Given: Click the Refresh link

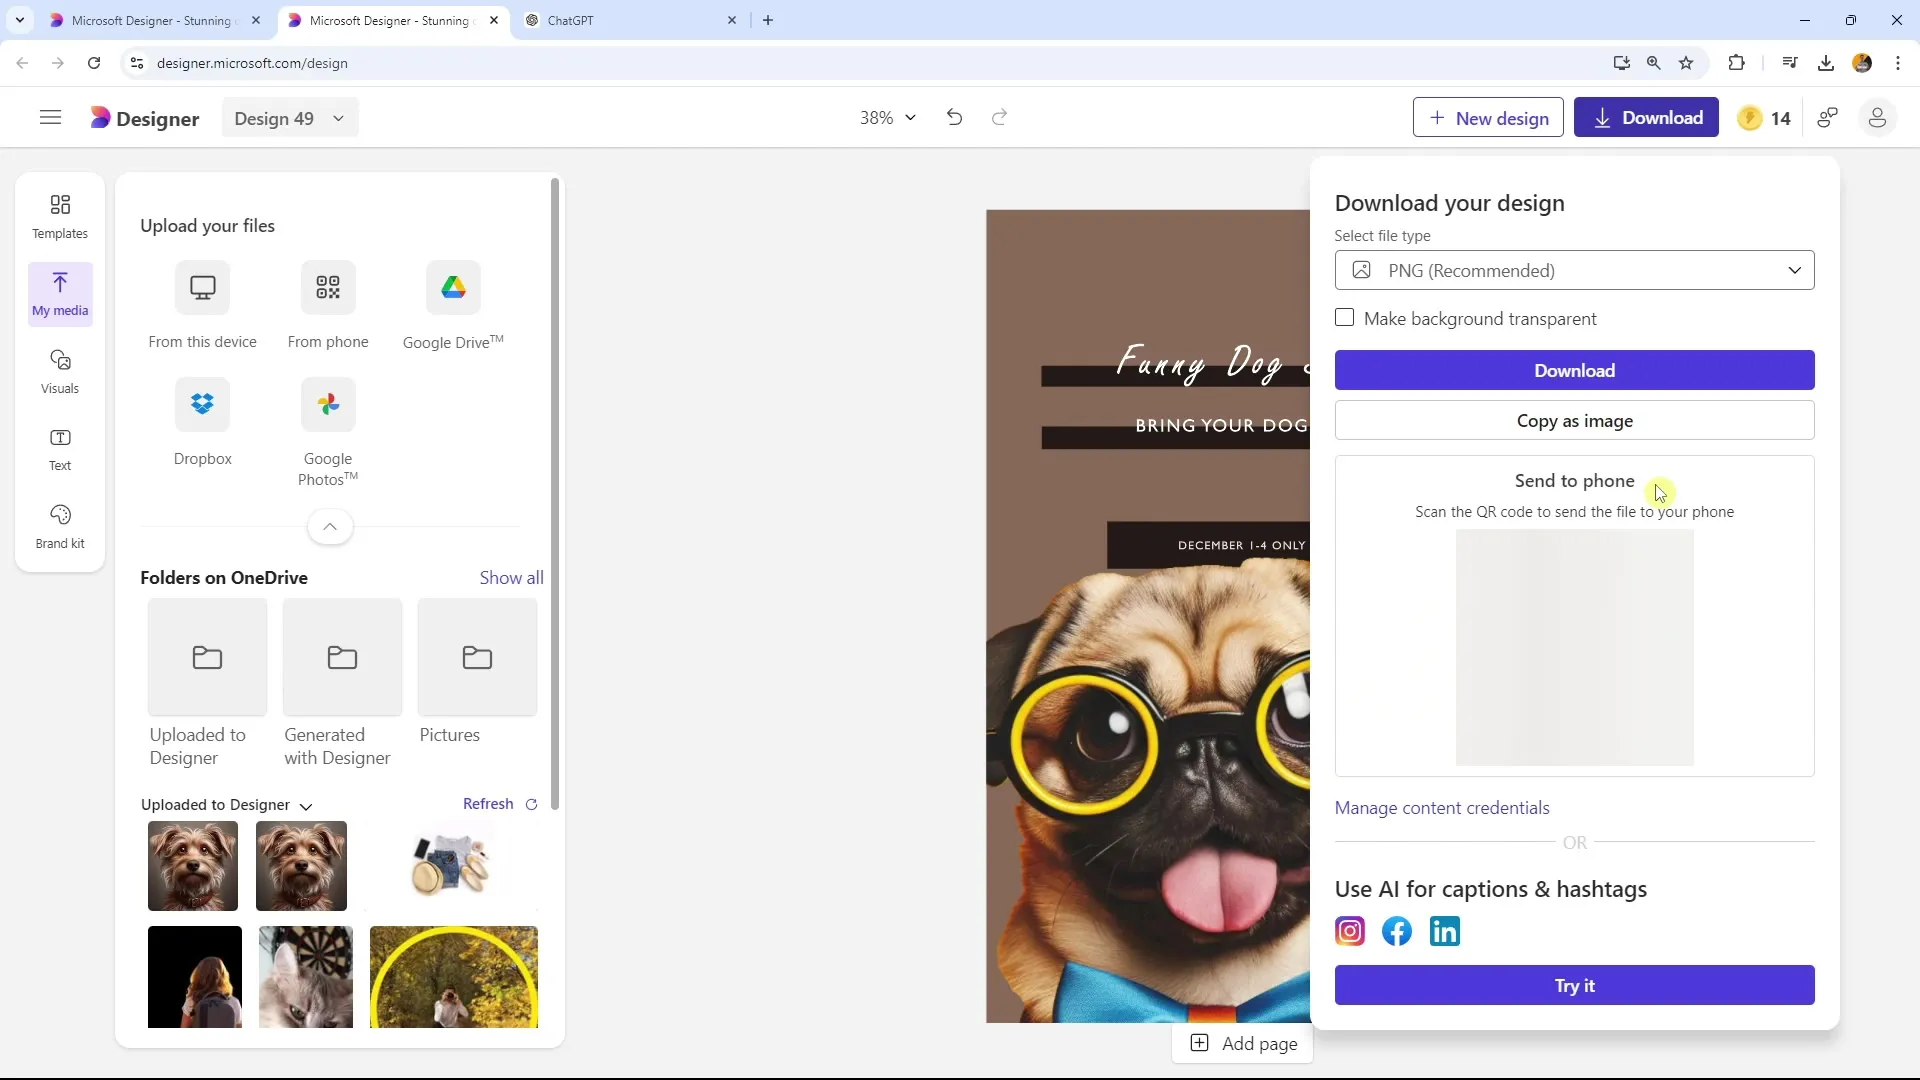Looking at the screenshot, I should (x=488, y=804).
